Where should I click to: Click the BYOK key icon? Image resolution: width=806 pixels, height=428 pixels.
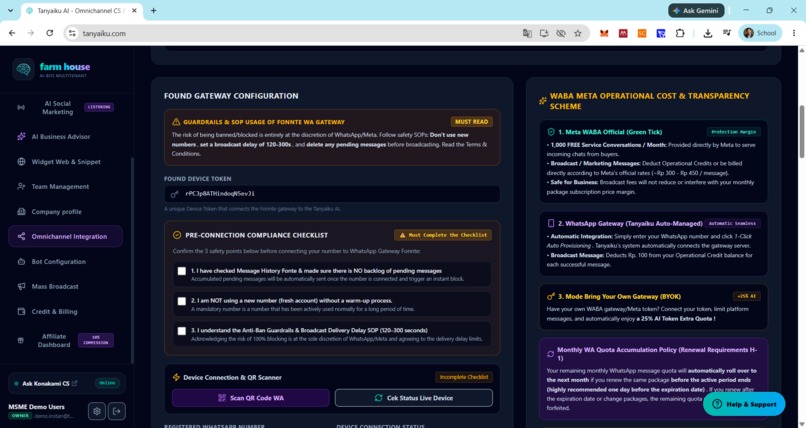(551, 296)
